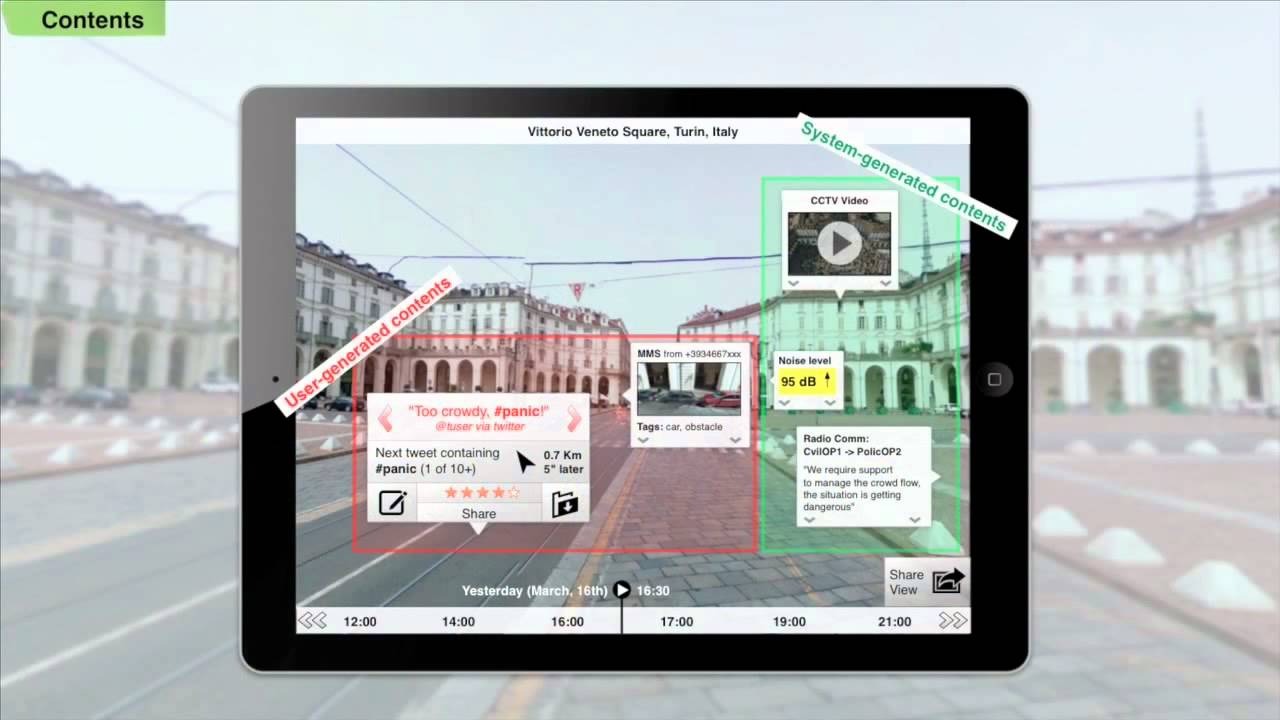The image size is (1280, 720).
Task: Click "Next tweet containing #panic" text
Action: (437, 460)
